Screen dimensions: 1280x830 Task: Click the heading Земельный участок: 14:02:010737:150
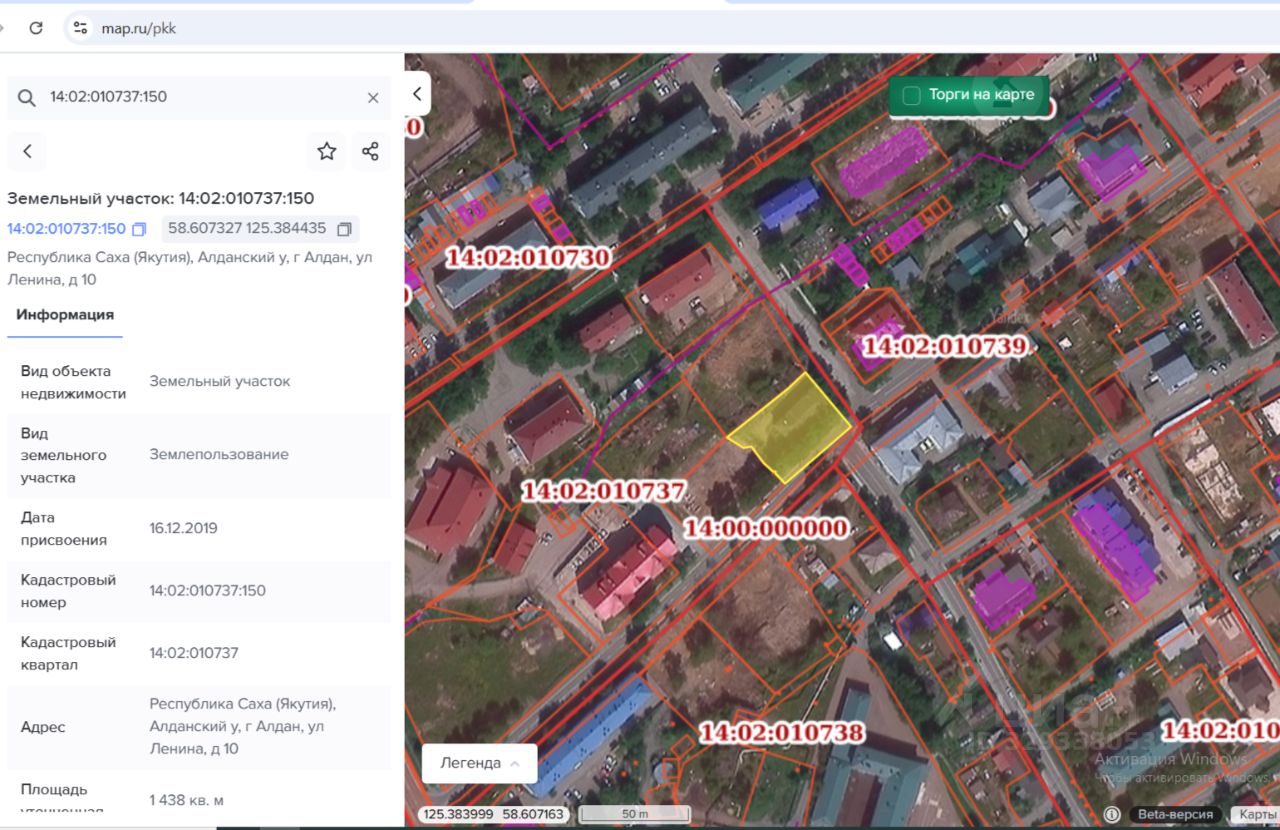coord(161,198)
